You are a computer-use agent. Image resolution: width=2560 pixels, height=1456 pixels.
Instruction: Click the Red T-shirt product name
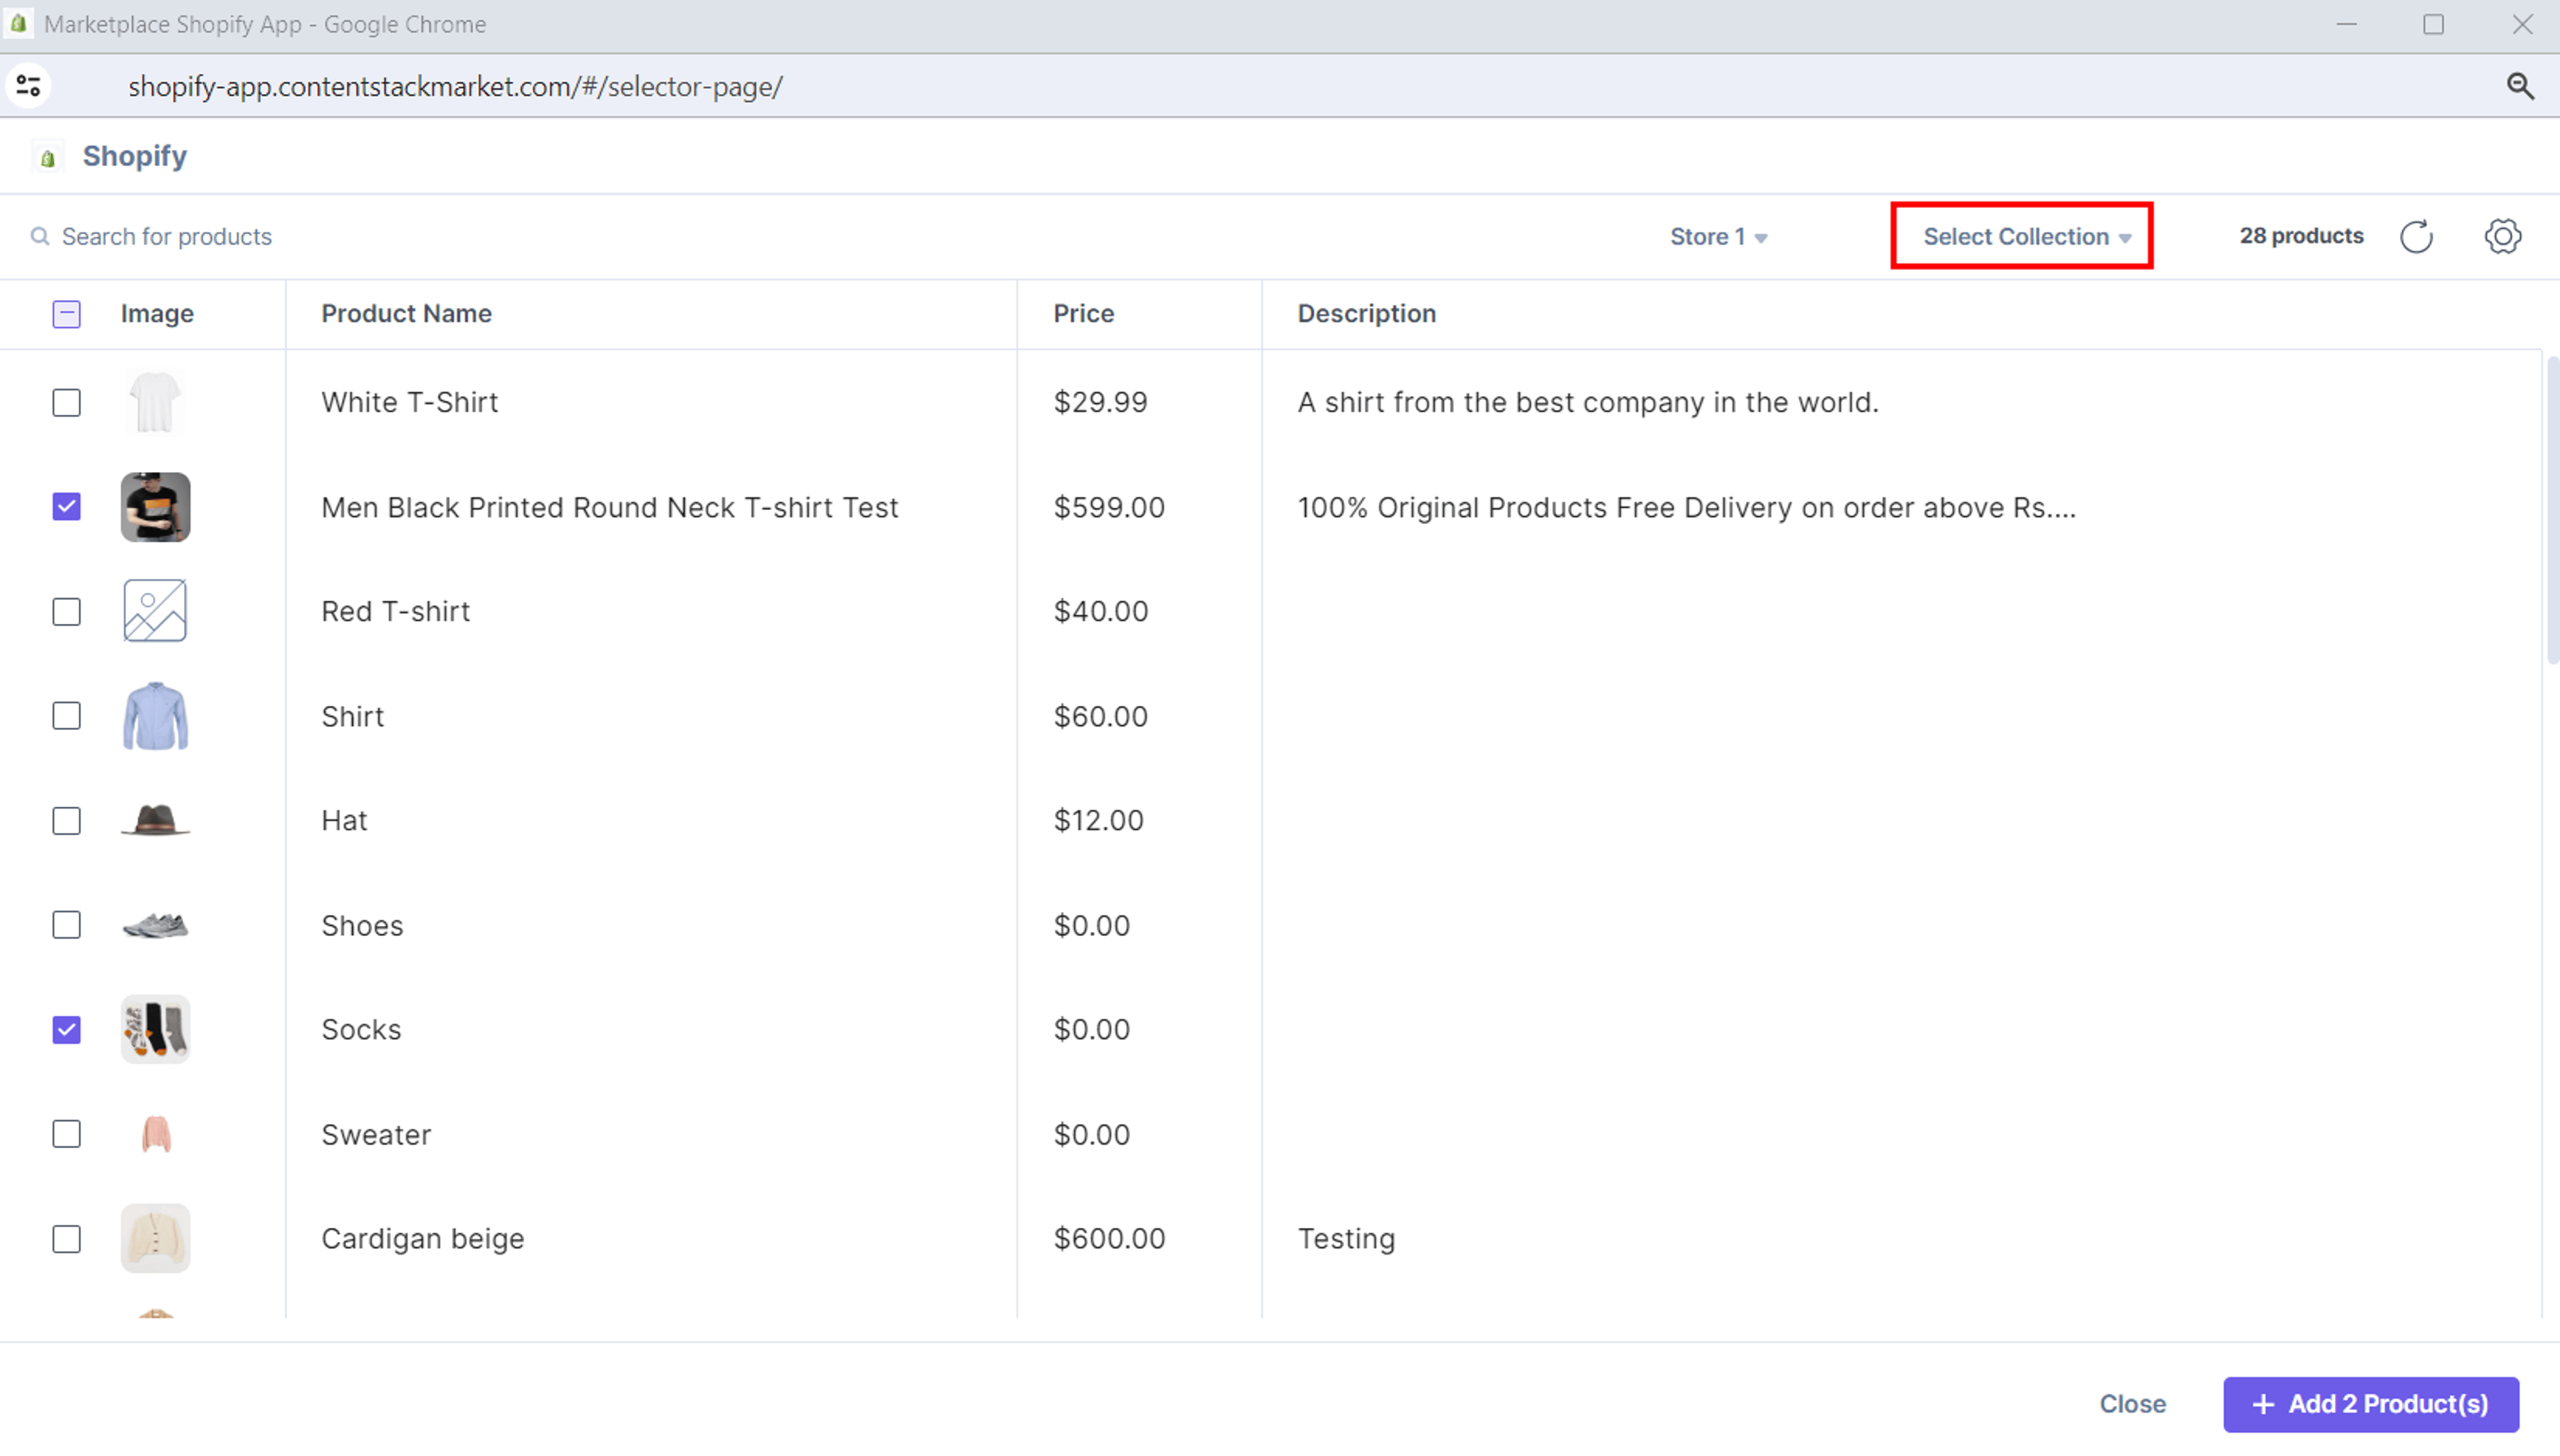[x=395, y=611]
